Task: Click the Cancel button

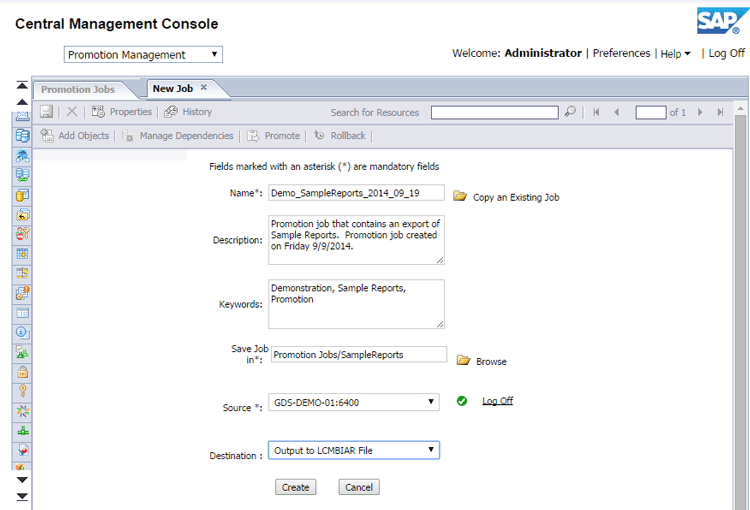Action: tap(358, 487)
